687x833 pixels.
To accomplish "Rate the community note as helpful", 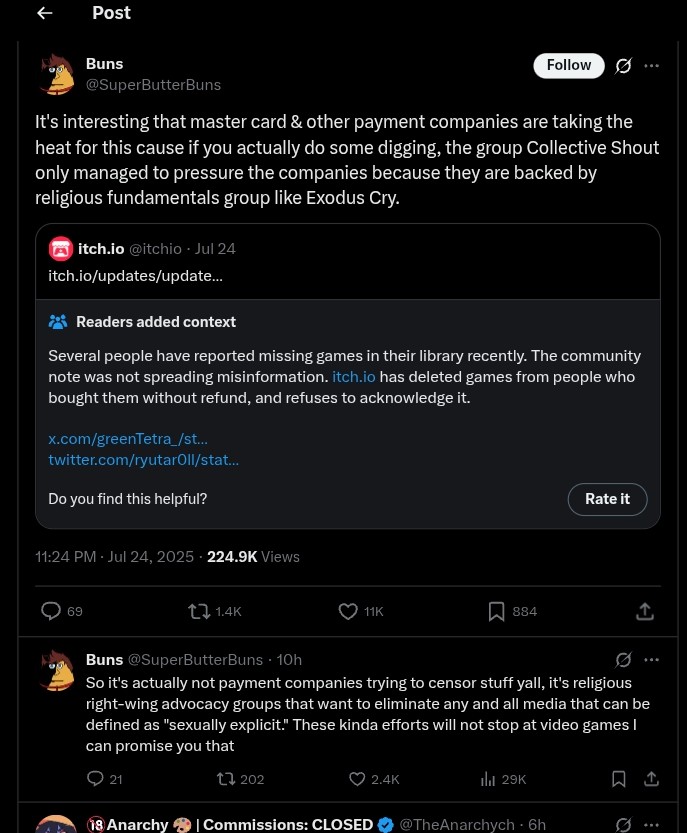I will tap(607, 499).
